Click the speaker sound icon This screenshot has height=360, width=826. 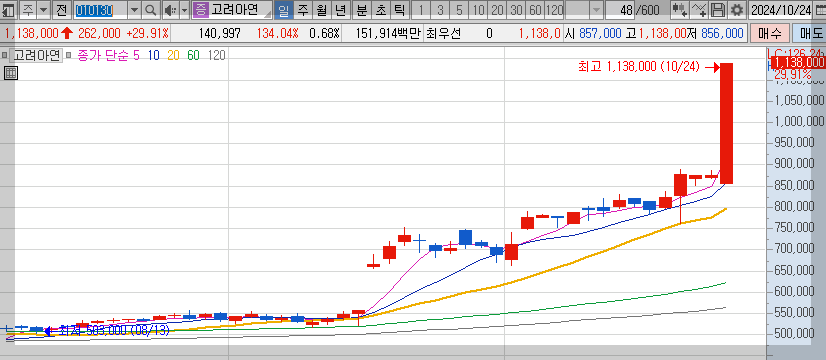point(170,9)
